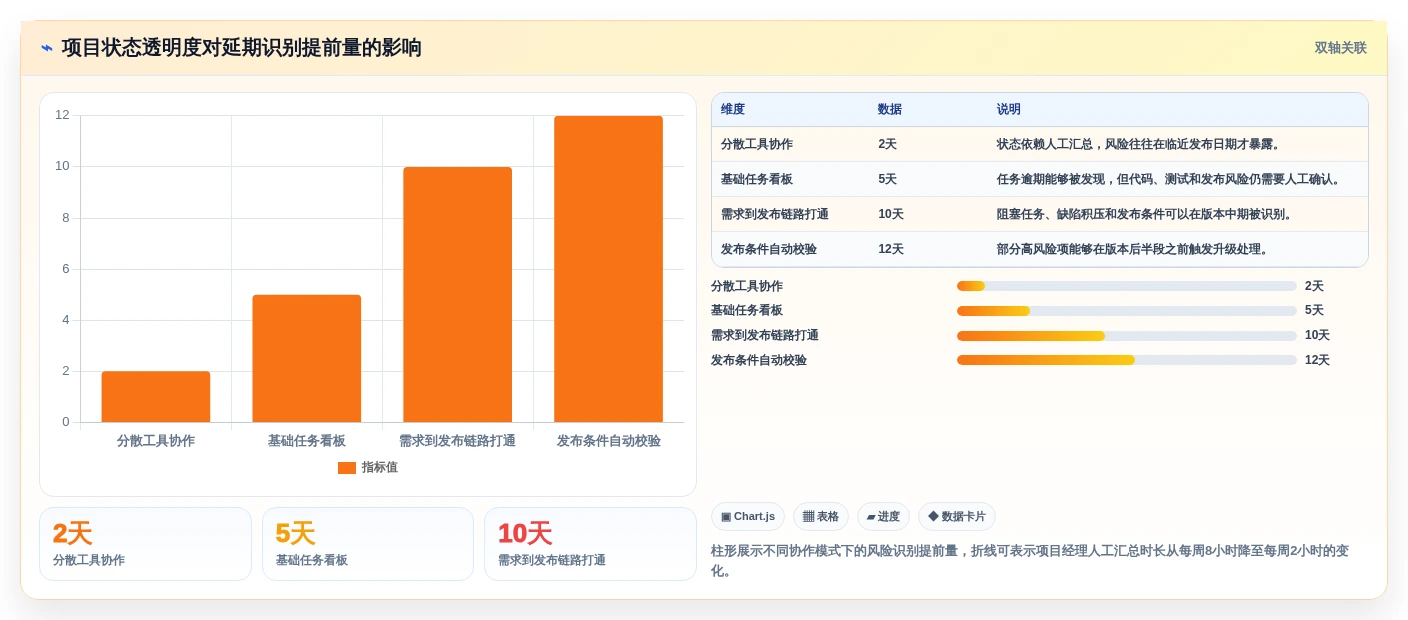
Task: Select table row cell 需求到发布链路打通
Action: (775, 214)
